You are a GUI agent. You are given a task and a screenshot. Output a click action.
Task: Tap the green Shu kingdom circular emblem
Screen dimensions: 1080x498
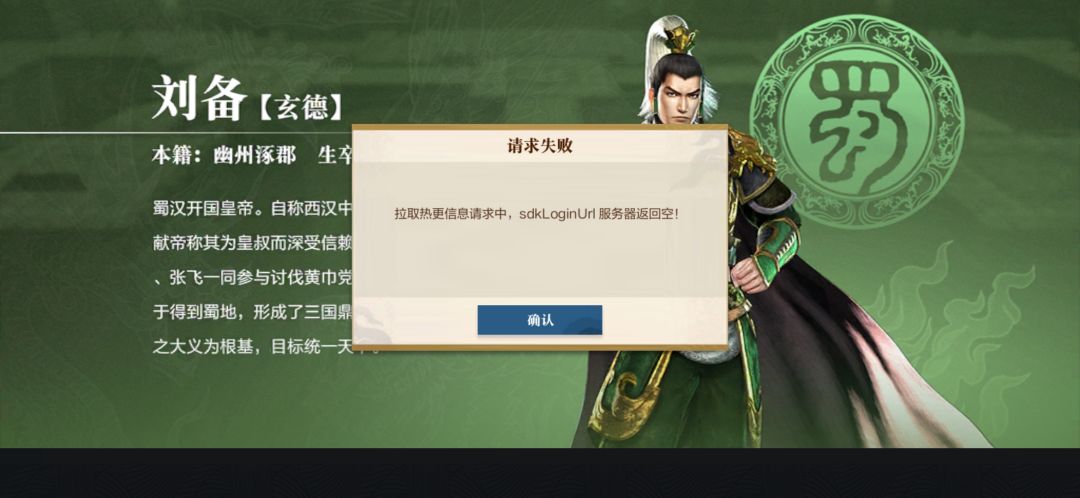pyautogui.click(x=856, y=121)
